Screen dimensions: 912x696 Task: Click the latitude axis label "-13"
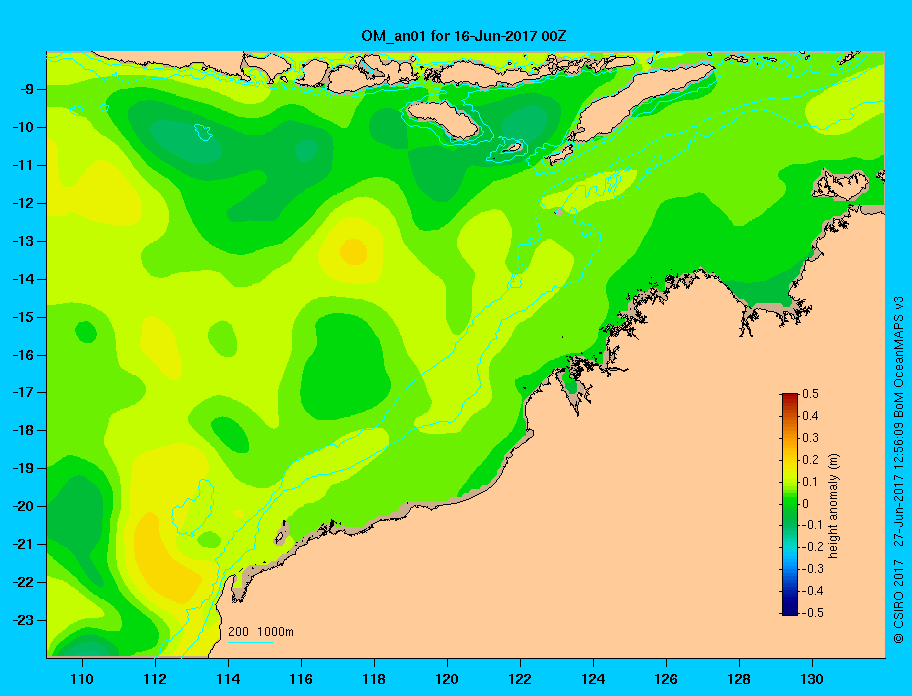click(x=22, y=241)
